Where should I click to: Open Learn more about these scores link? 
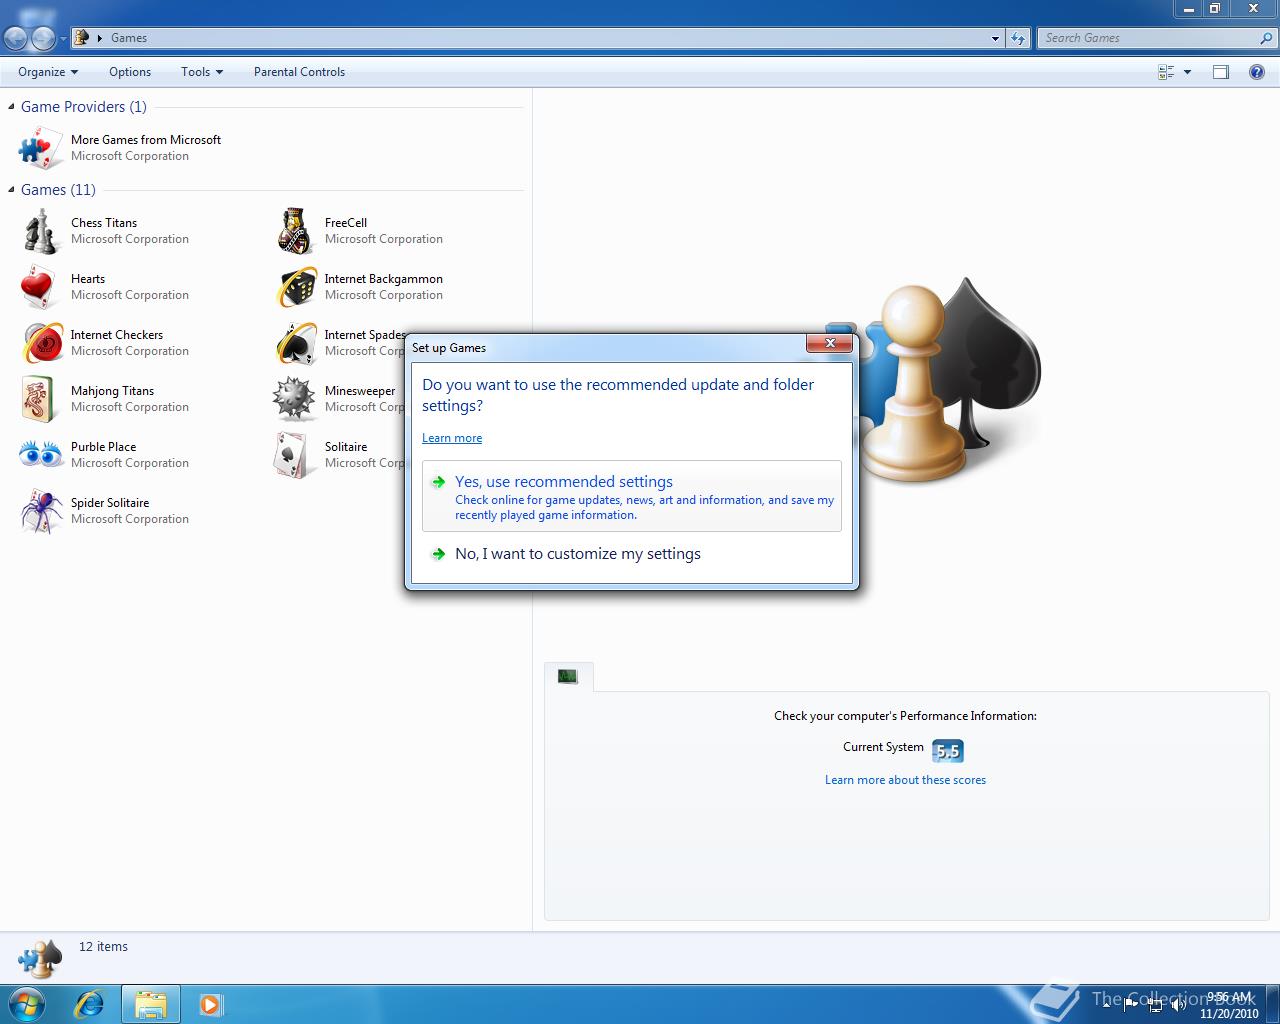click(x=905, y=780)
